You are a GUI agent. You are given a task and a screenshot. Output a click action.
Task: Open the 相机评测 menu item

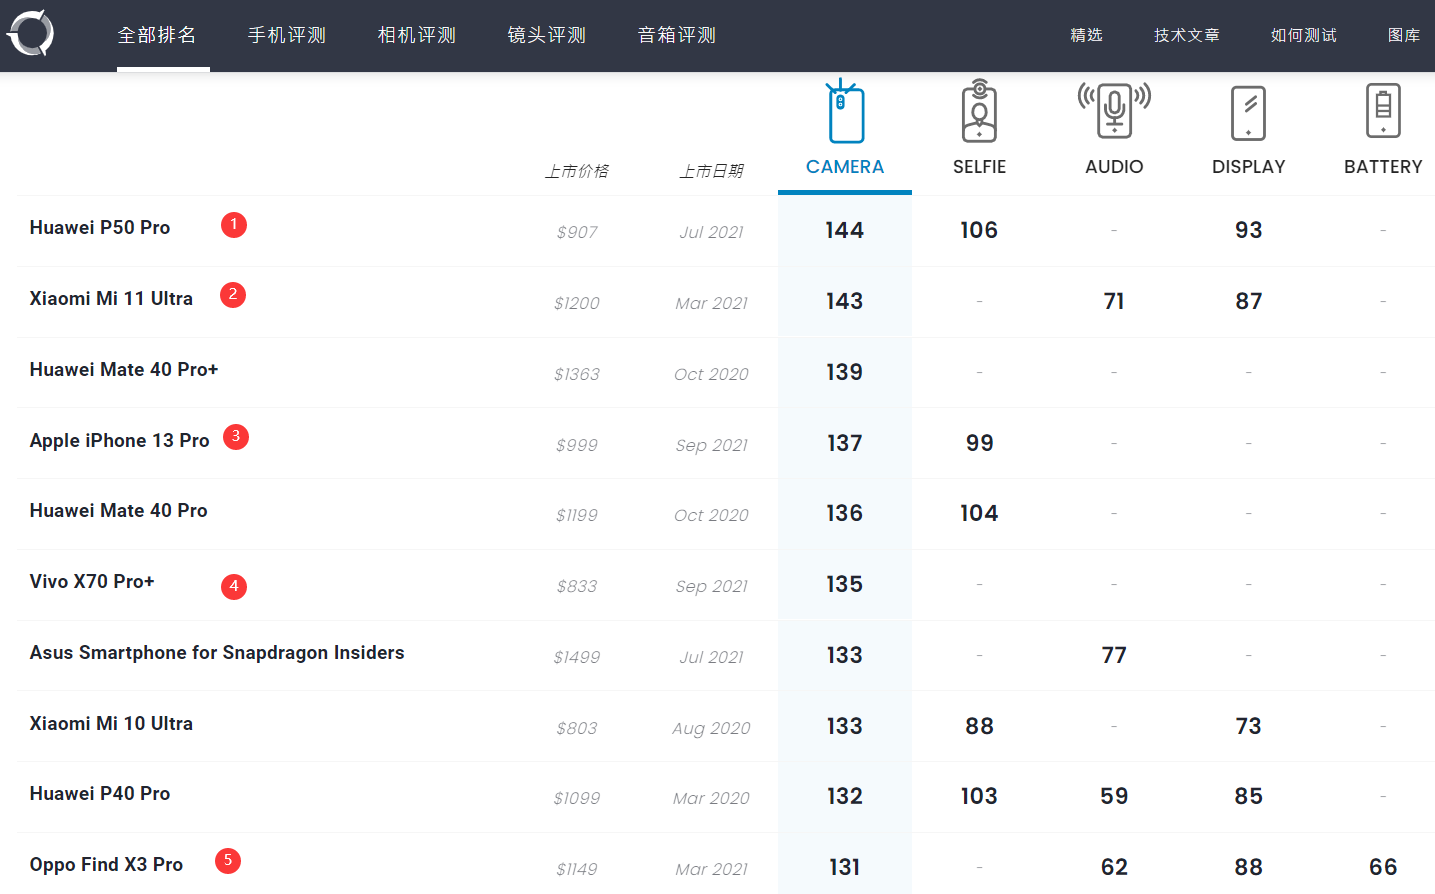click(417, 35)
